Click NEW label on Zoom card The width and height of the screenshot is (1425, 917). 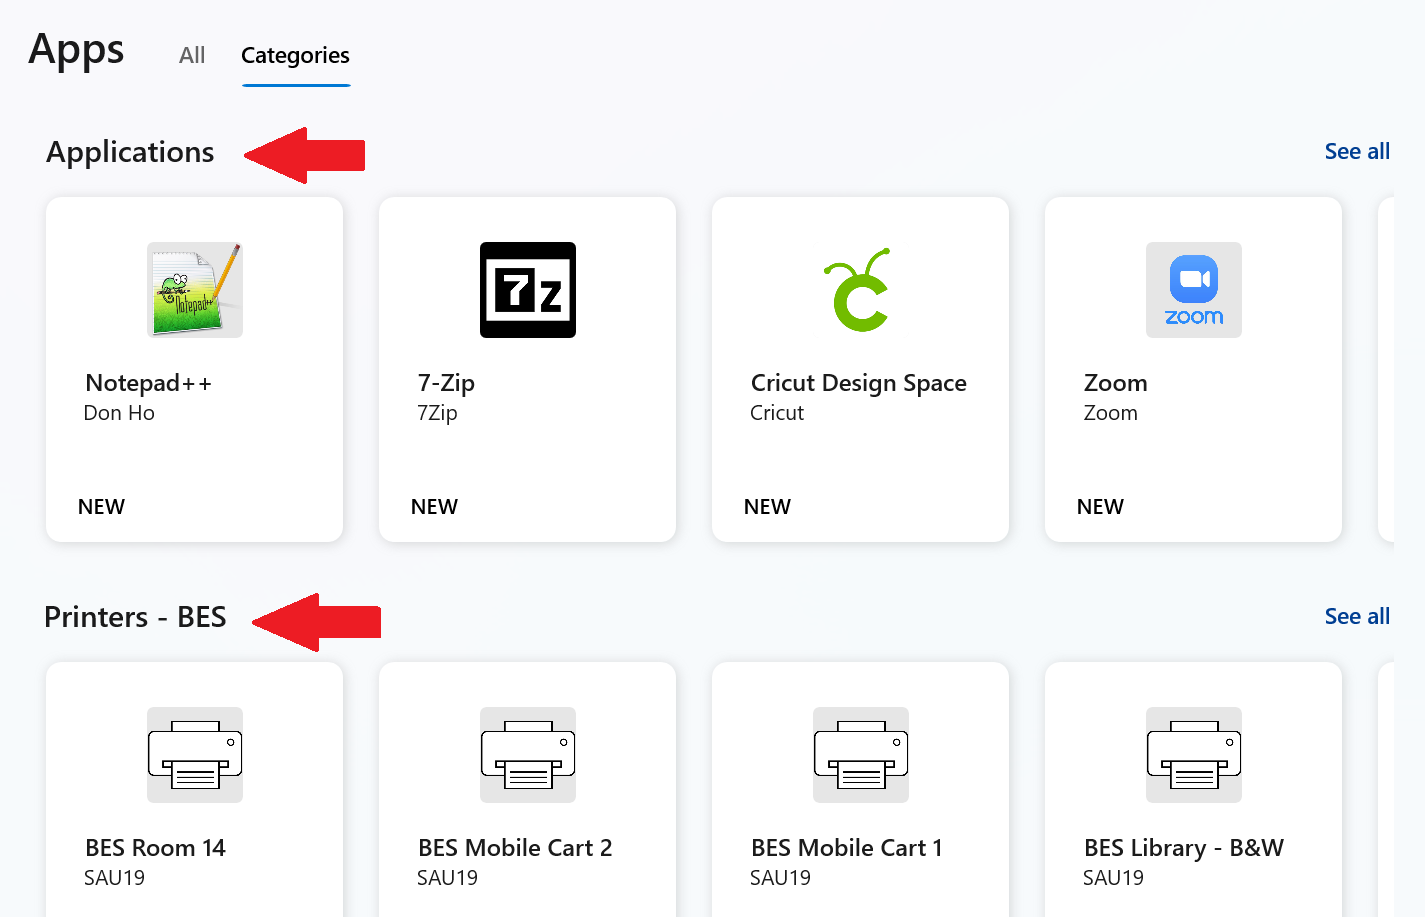1100,507
